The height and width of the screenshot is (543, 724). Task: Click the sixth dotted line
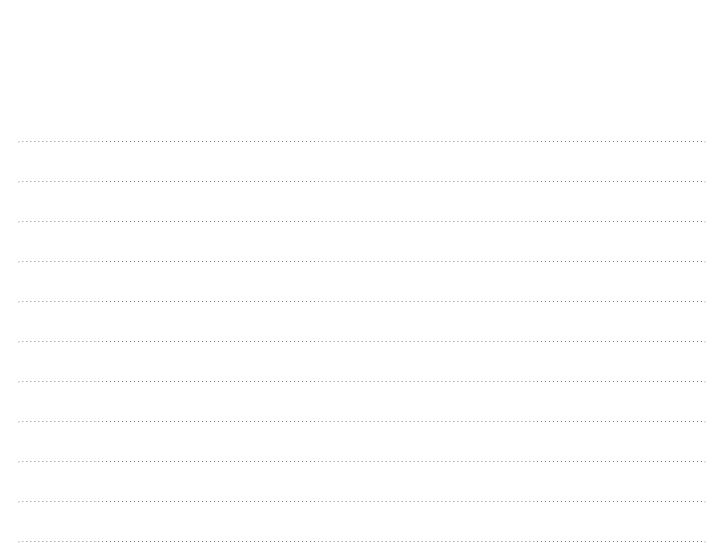pyautogui.click(x=362, y=342)
